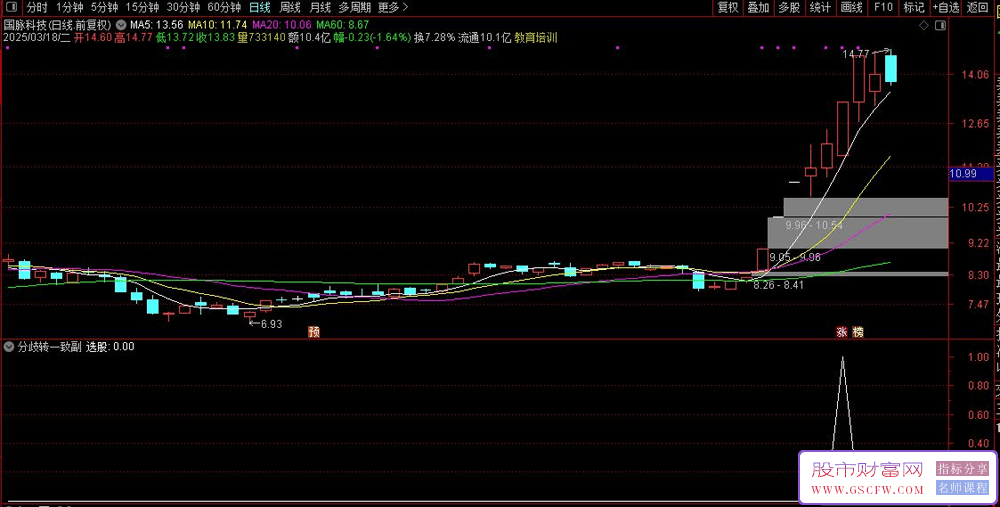
Task: Select the 30分钟 period tab
Action: [x=183, y=8]
